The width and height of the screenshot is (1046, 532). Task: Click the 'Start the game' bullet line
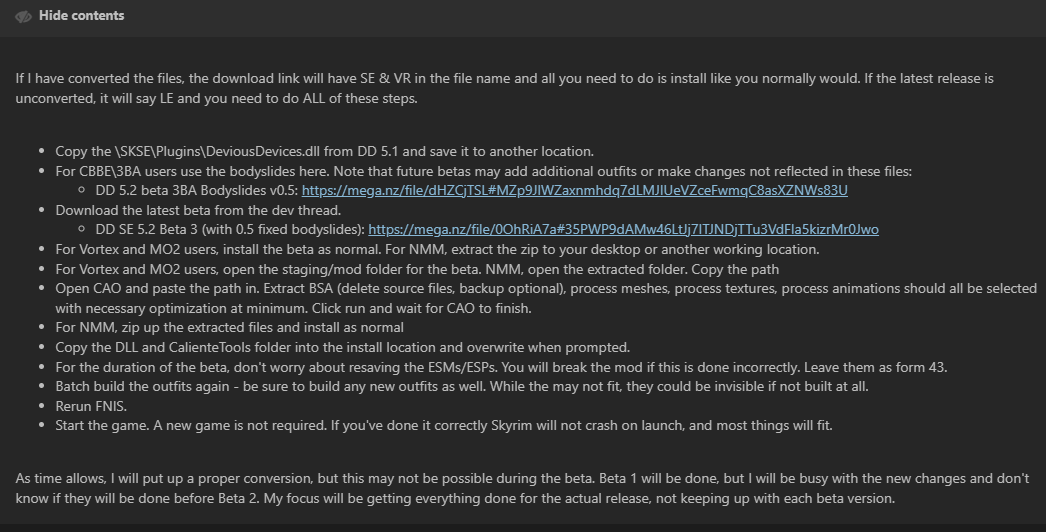coord(444,426)
